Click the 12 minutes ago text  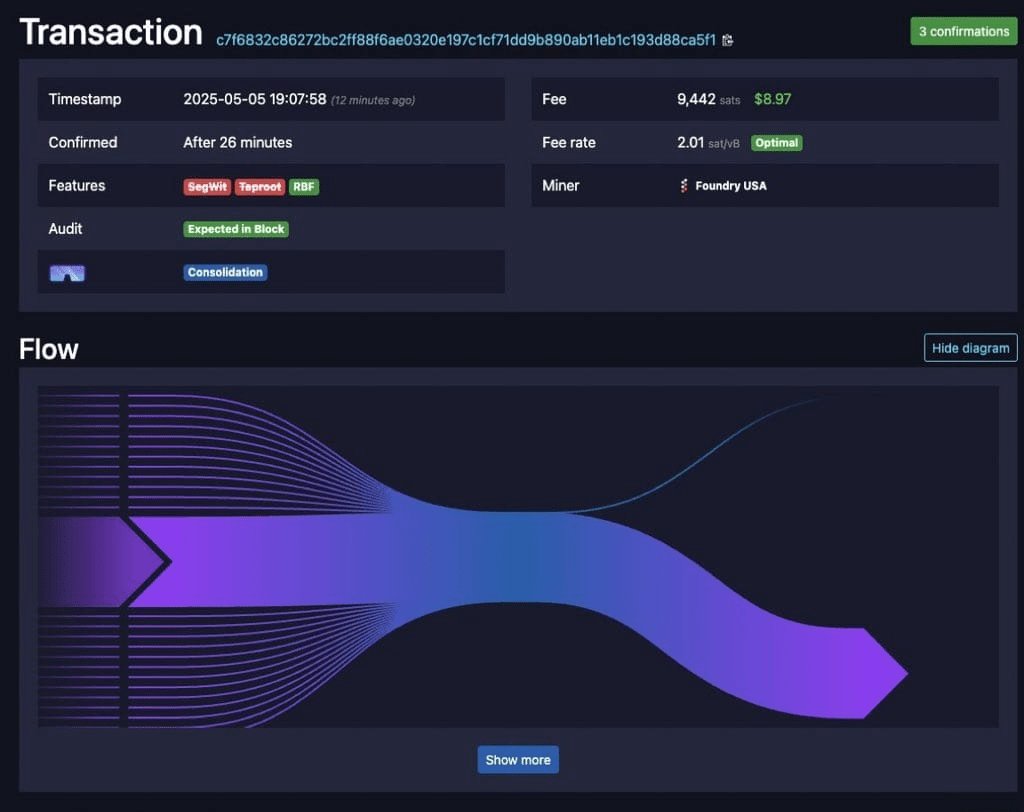(x=373, y=100)
